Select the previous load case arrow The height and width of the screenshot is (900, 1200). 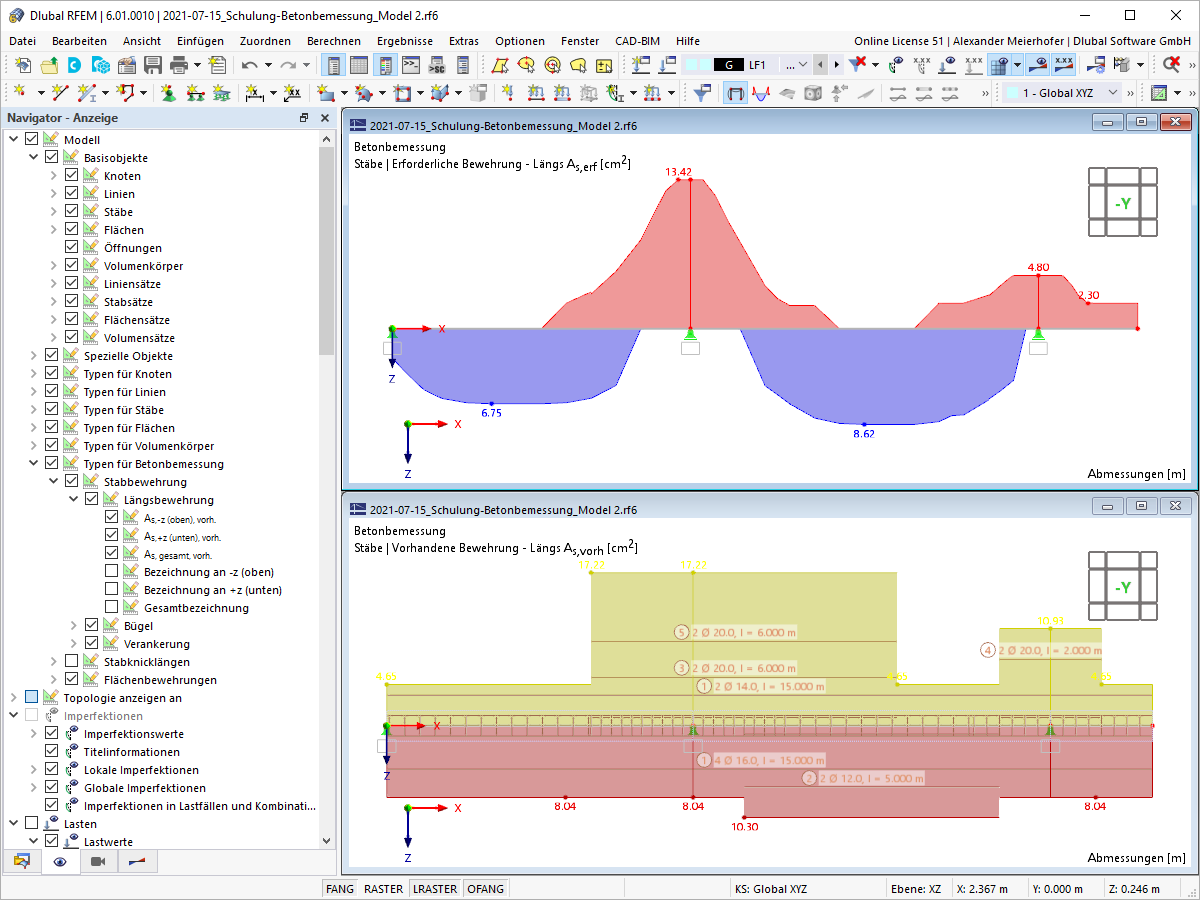click(x=820, y=65)
